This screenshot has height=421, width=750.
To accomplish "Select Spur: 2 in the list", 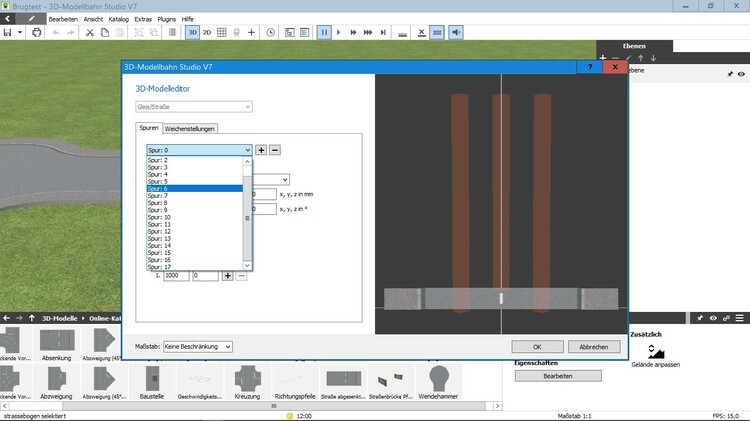I will [x=195, y=160].
